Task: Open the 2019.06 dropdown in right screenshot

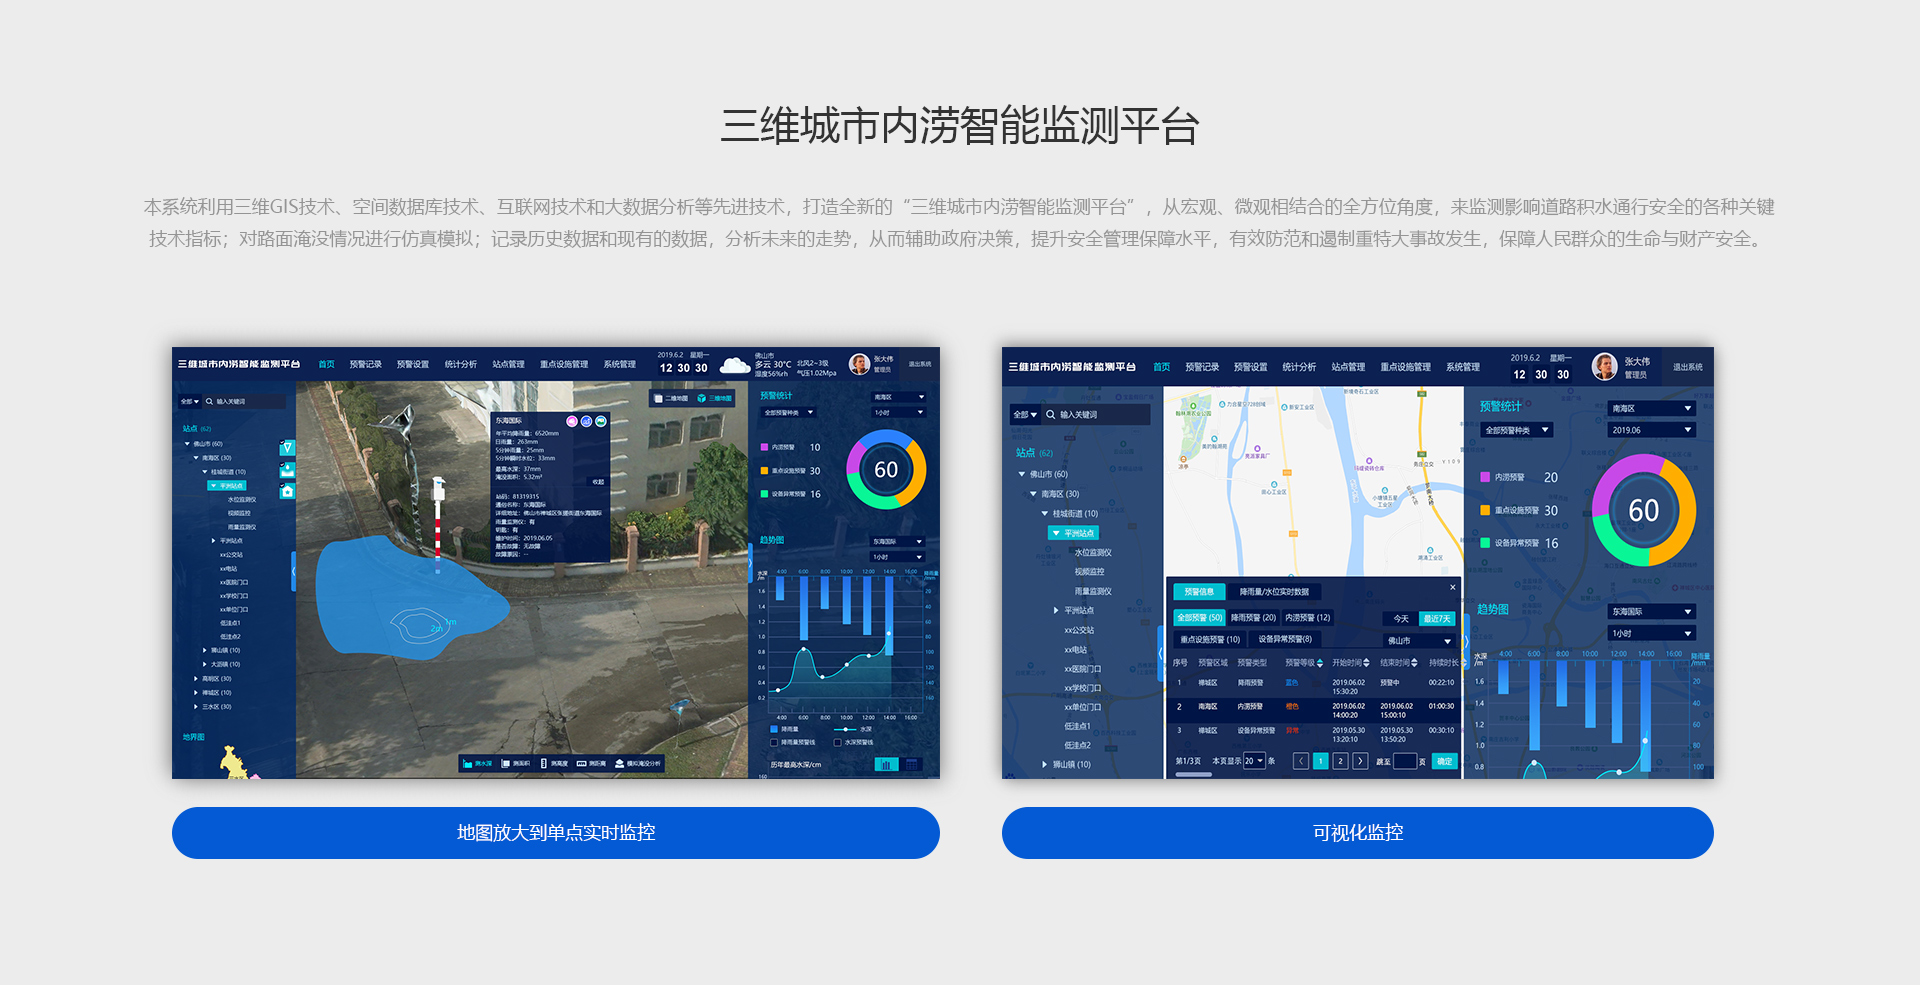Action: [x=1651, y=430]
